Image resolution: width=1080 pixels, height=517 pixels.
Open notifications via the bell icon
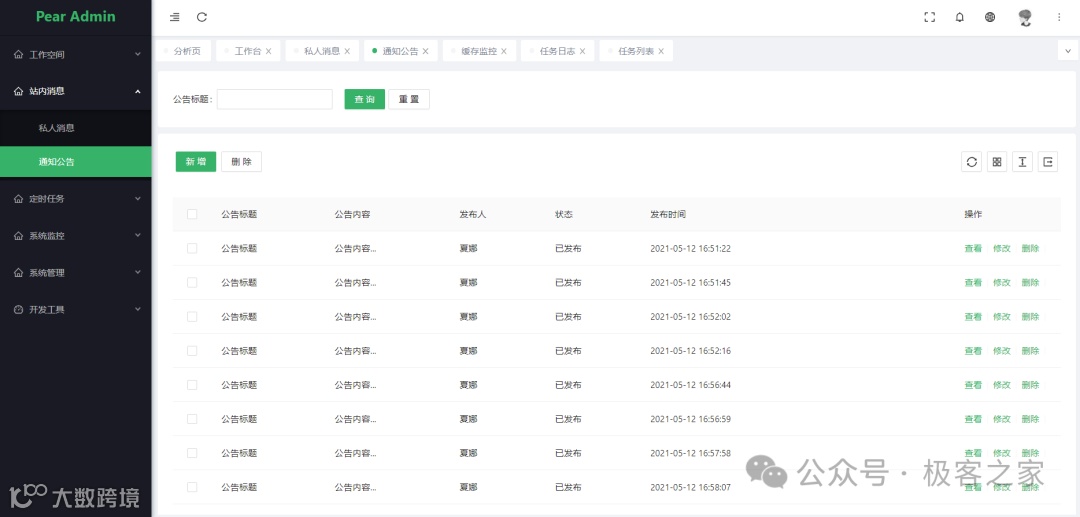pyautogui.click(x=959, y=17)
